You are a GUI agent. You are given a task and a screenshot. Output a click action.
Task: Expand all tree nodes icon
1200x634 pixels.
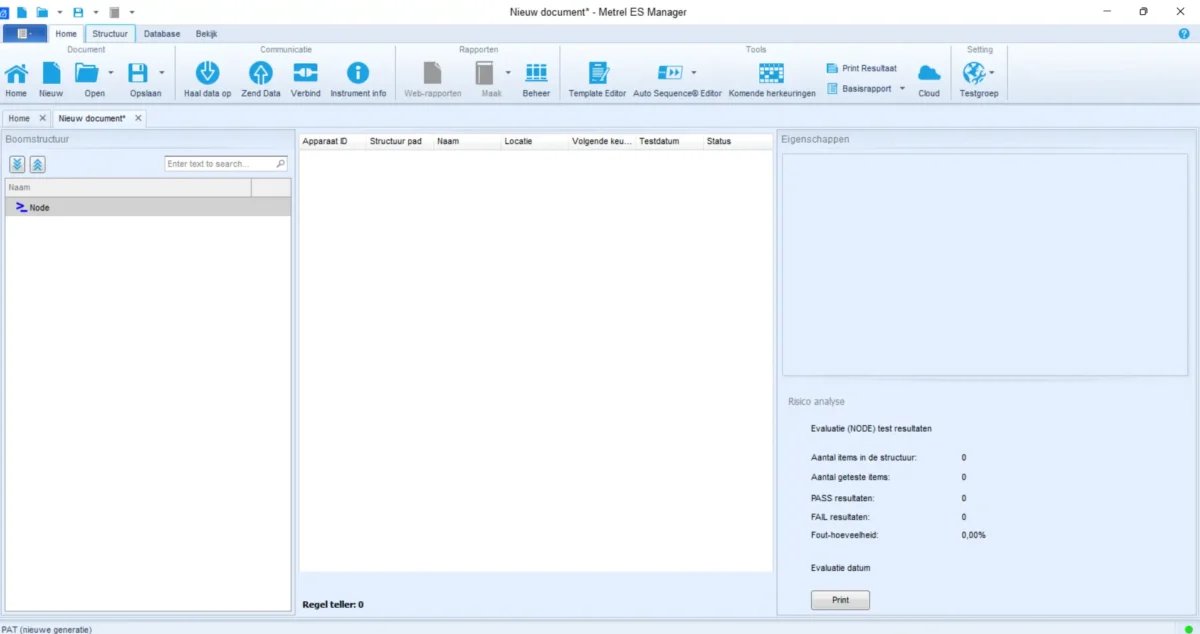pos(17,164)
